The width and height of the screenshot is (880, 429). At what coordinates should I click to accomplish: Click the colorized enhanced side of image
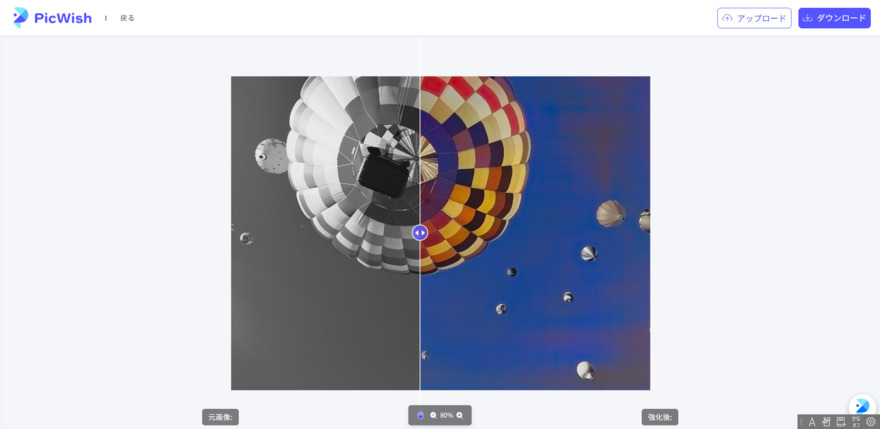coord(535,233)
